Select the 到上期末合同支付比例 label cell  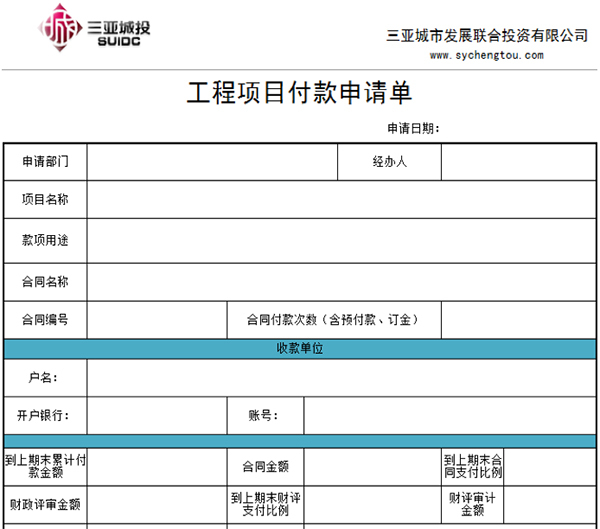click(473, 467)
